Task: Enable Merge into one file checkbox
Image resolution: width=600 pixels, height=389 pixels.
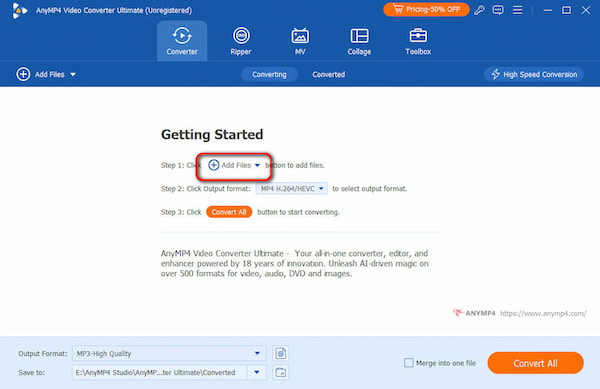Action: tap(409, 363)
